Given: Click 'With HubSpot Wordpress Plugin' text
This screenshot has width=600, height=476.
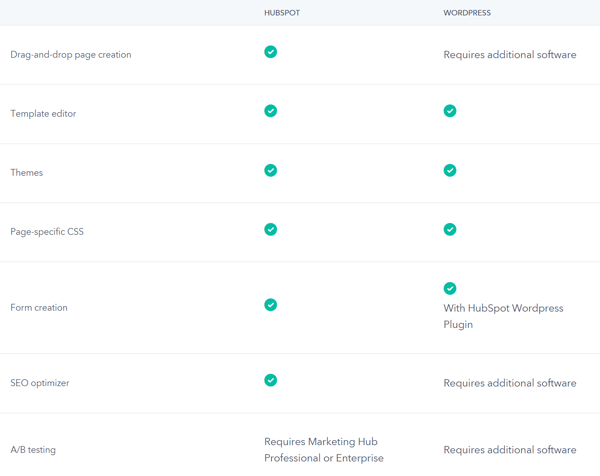Looking at the screenshot, I should click(503, 316).
